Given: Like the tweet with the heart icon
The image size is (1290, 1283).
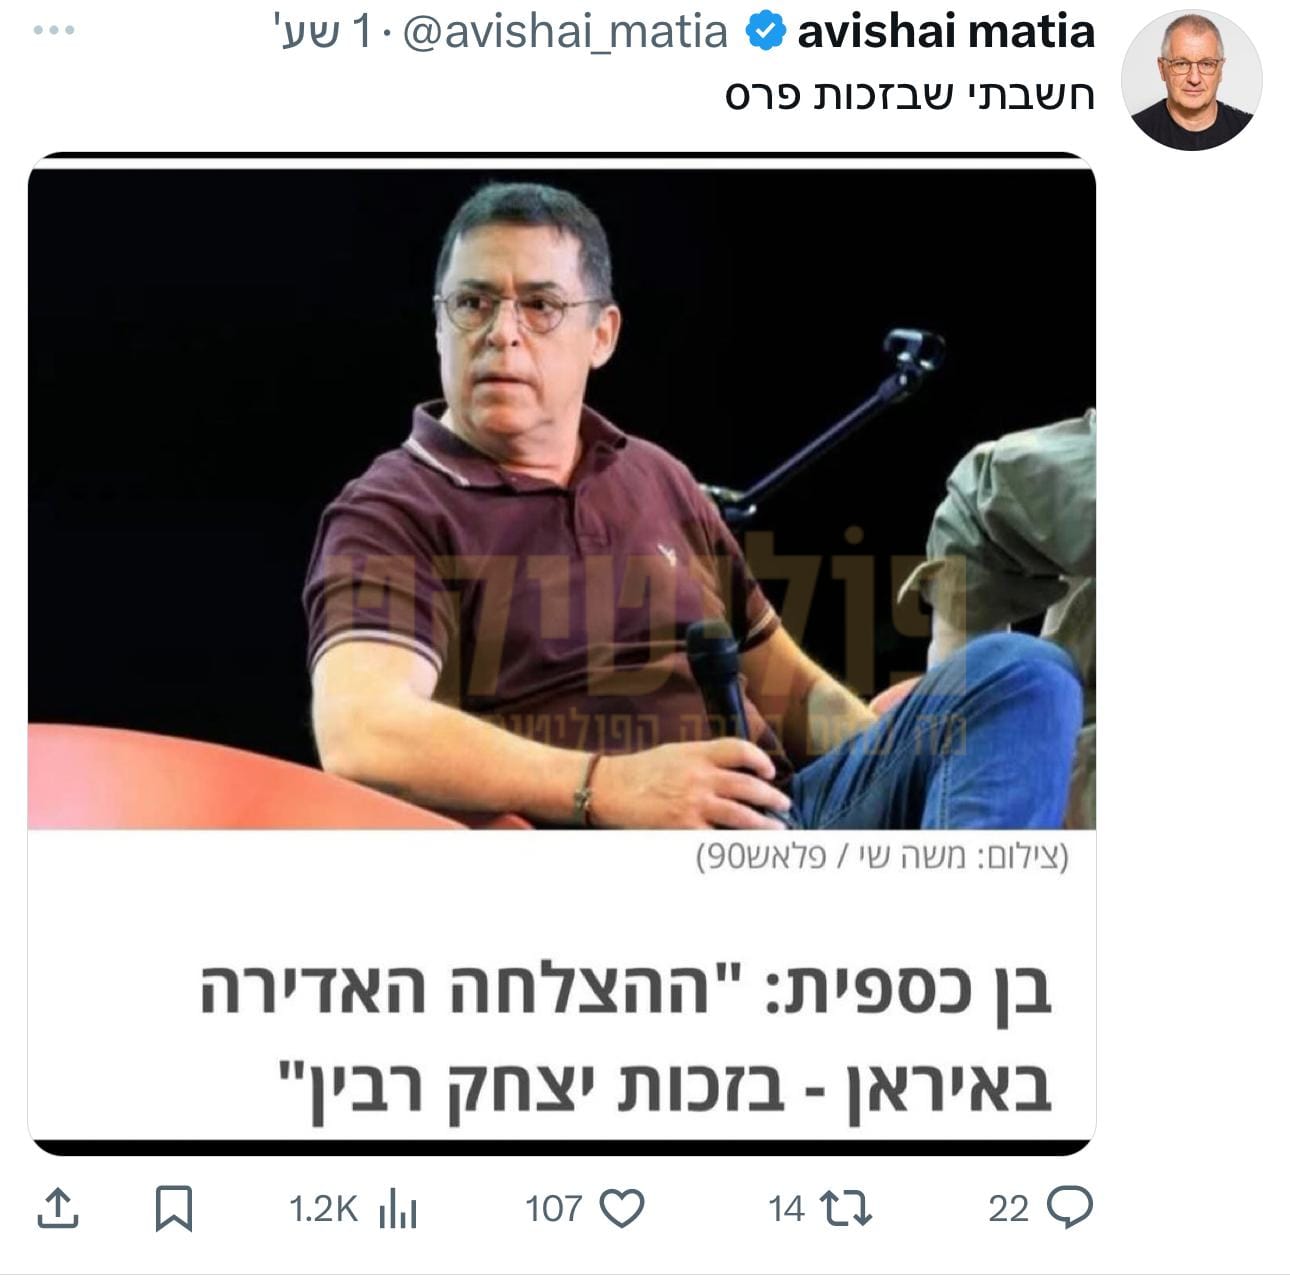Looking at the screenshot, I should click(x=621, y=1209).
